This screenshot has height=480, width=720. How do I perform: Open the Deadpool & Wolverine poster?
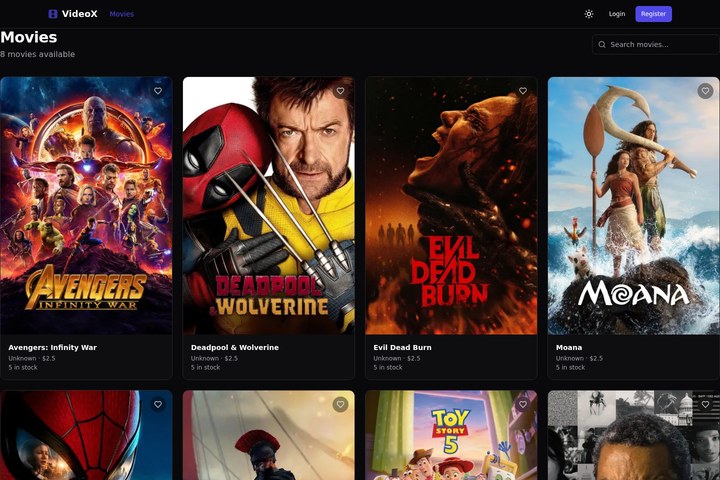pyautogui.click(x=269, y=205)
